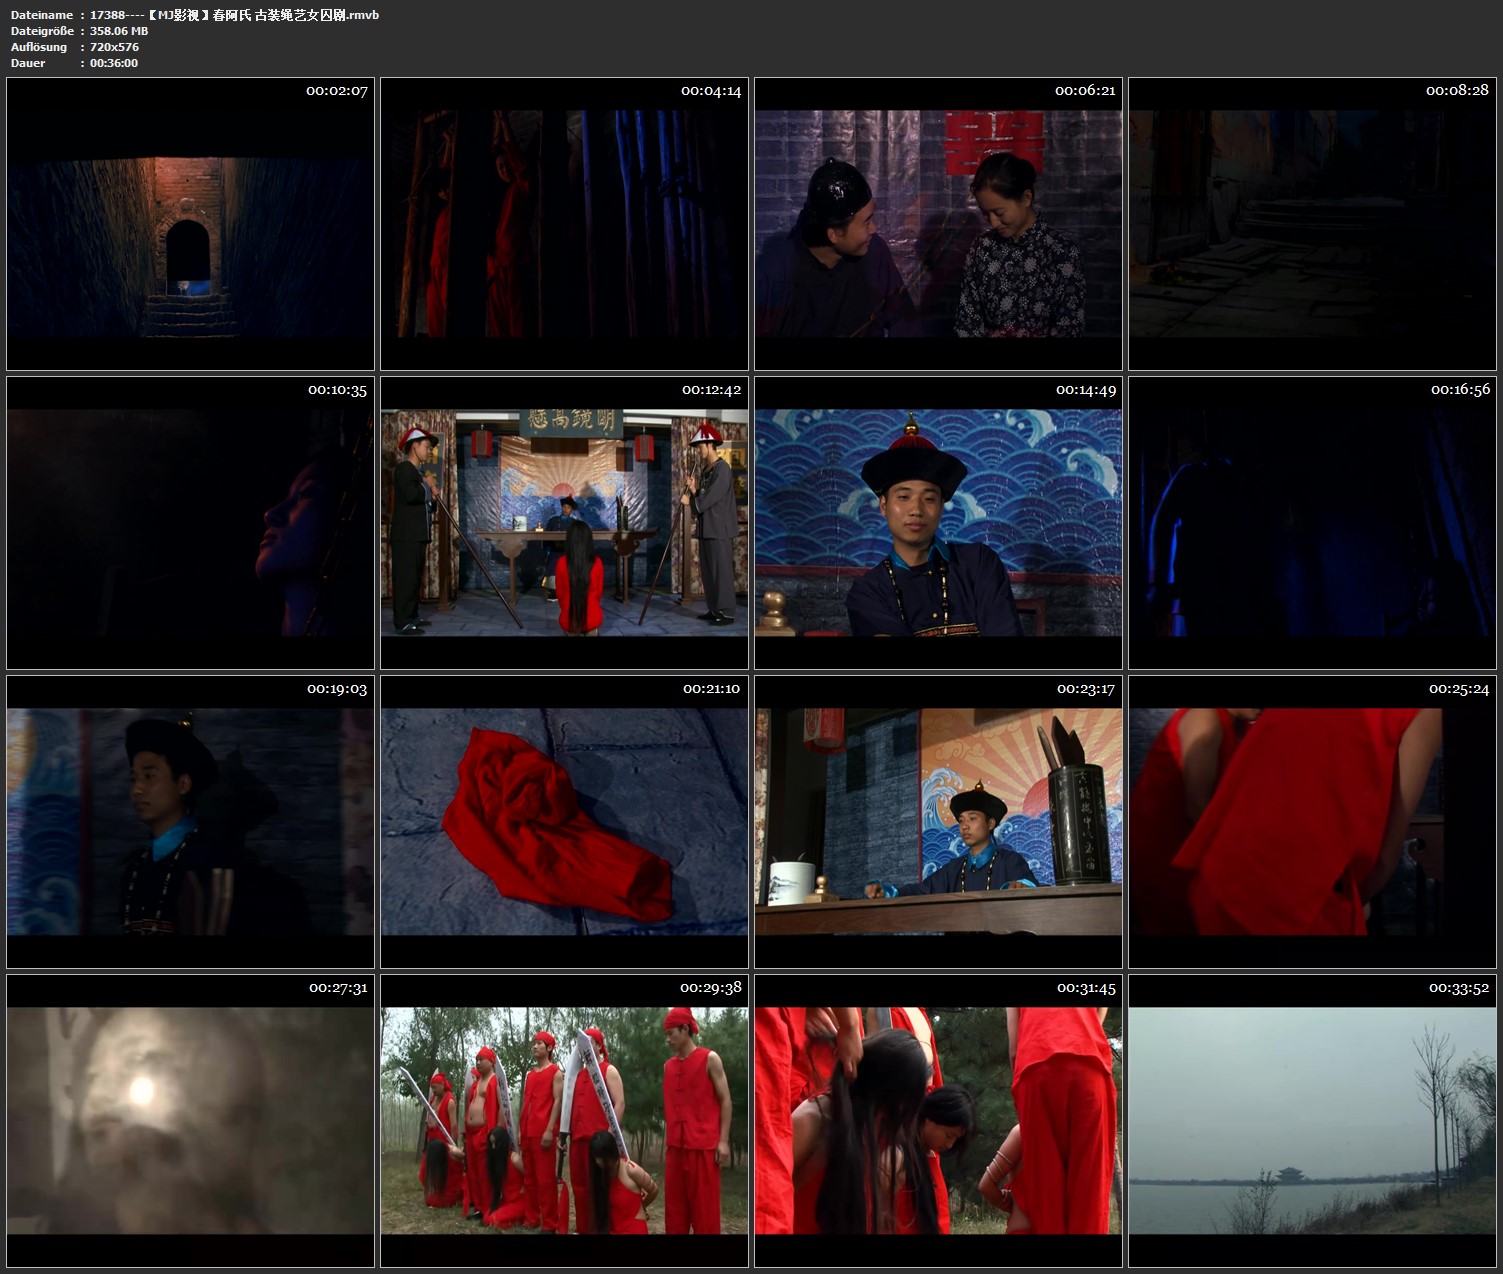Open the 00:27:31 hazy moon frame
The height and width of the screenshot is (1274, 1503).
pos(190,1121)
